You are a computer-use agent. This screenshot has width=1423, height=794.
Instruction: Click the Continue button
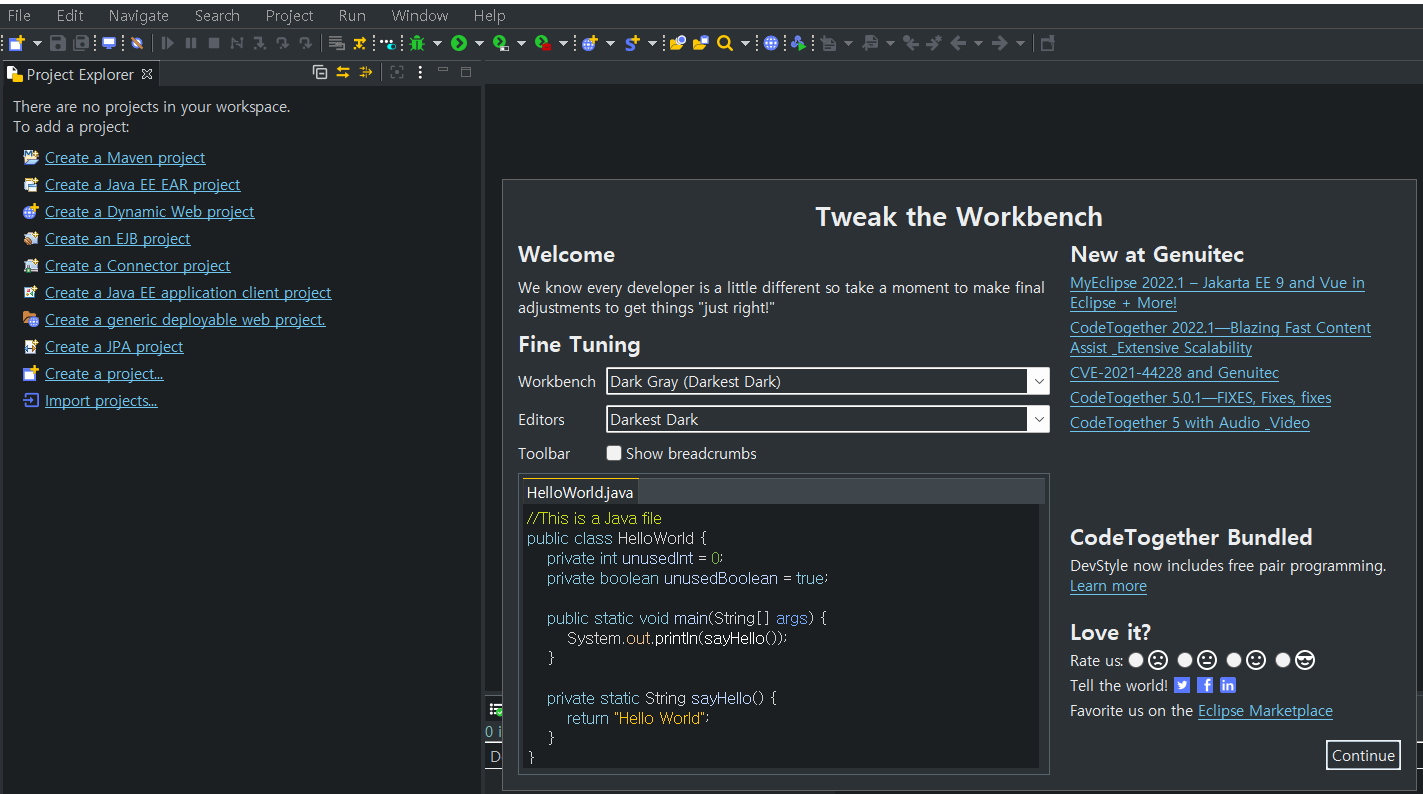(x=1363, y=755)
